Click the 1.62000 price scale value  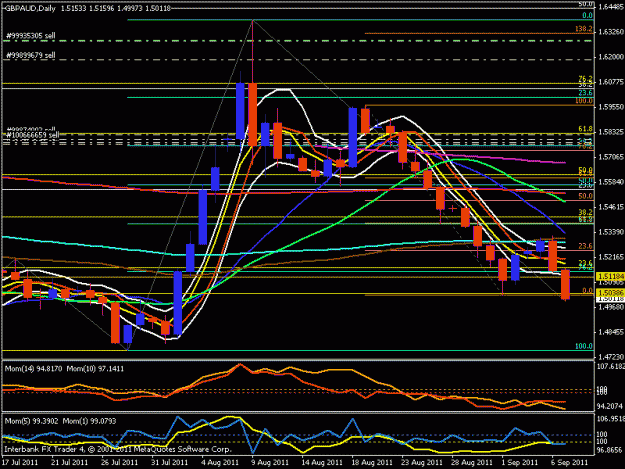[x=611, y=57]
